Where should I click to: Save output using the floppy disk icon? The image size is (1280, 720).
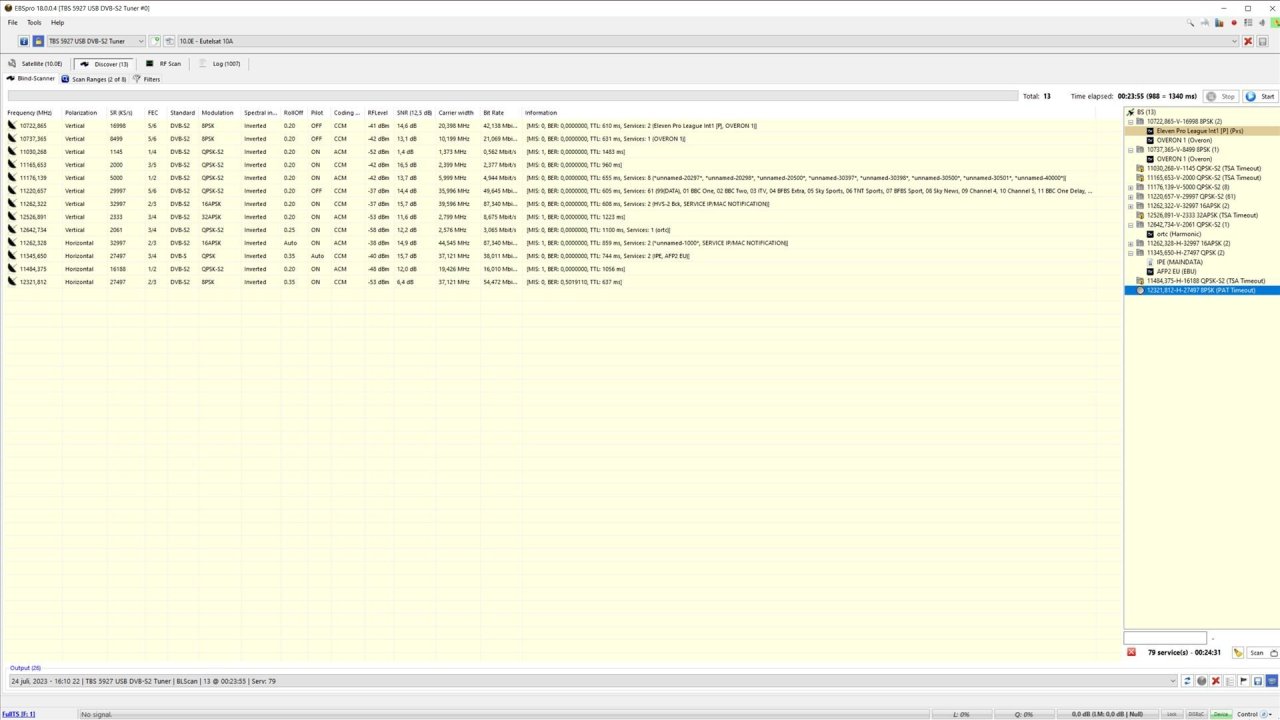click(1257, 681)
